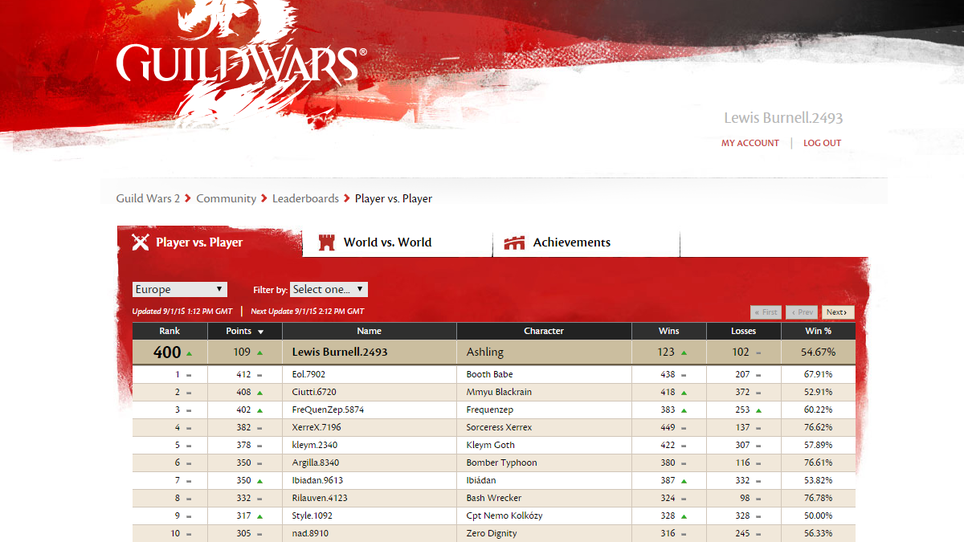
Task: Click character name Ashling
Action: pyautogui.click(x=484, y=352)
